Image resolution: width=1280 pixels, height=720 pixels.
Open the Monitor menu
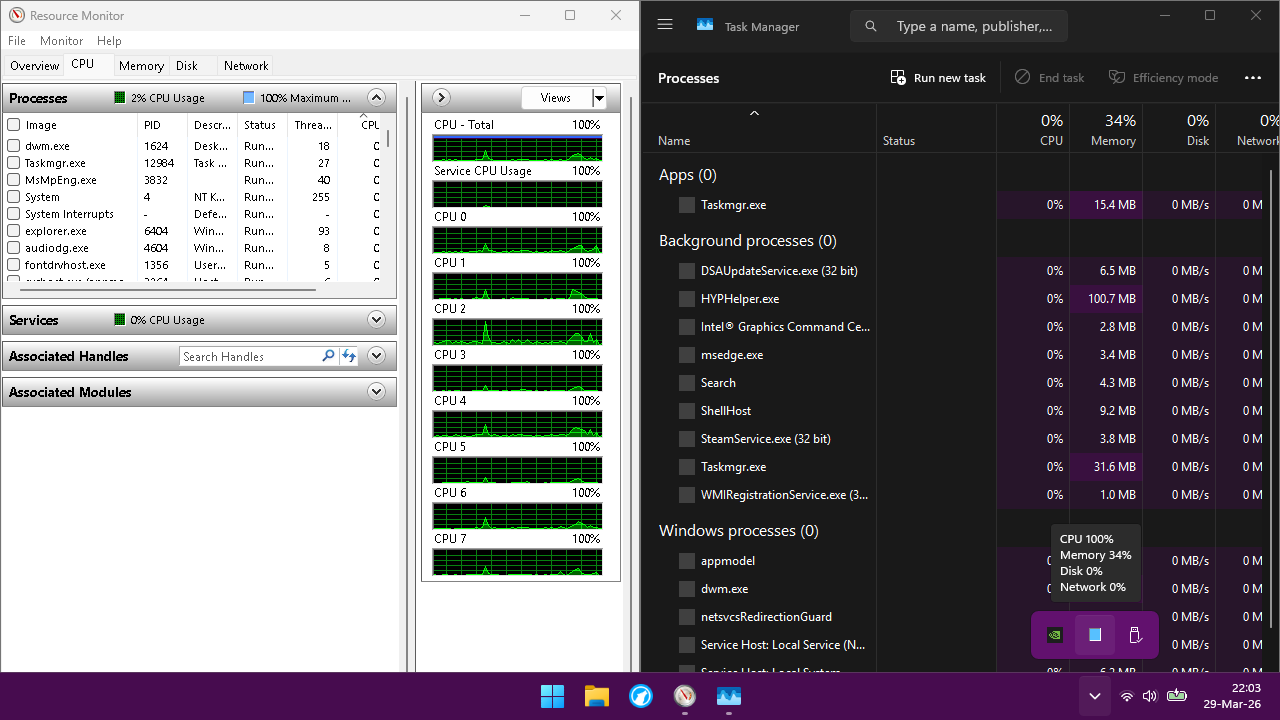(x=61, y=41)
